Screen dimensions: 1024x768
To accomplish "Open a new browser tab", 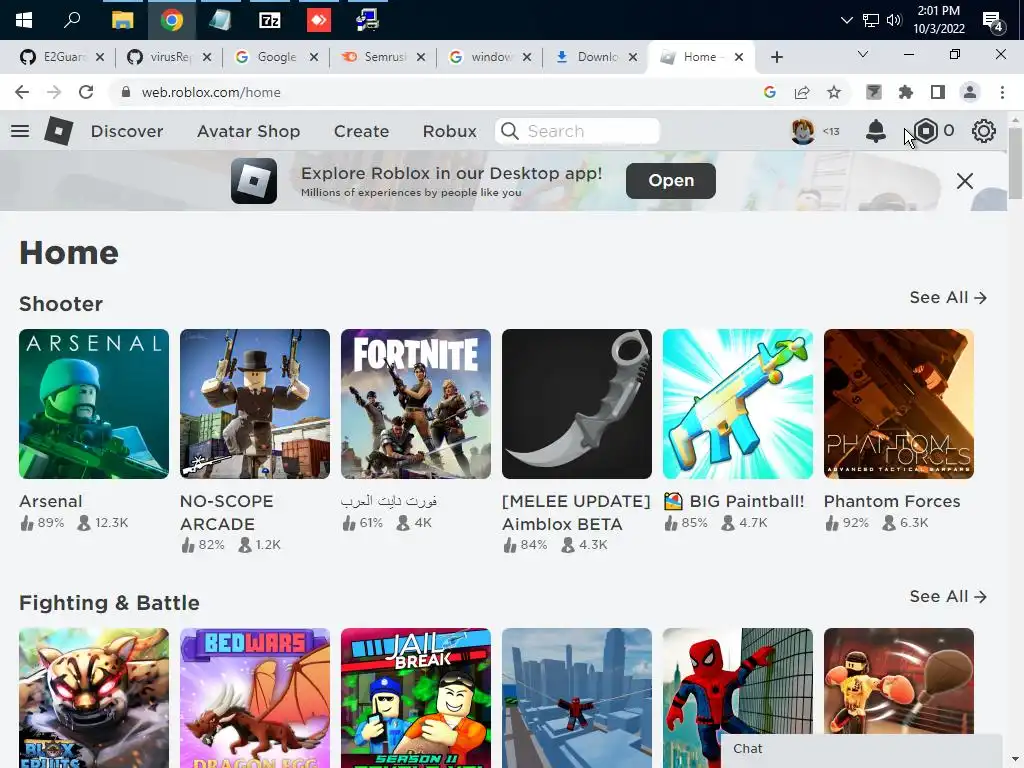I will [x=776, y=57].
